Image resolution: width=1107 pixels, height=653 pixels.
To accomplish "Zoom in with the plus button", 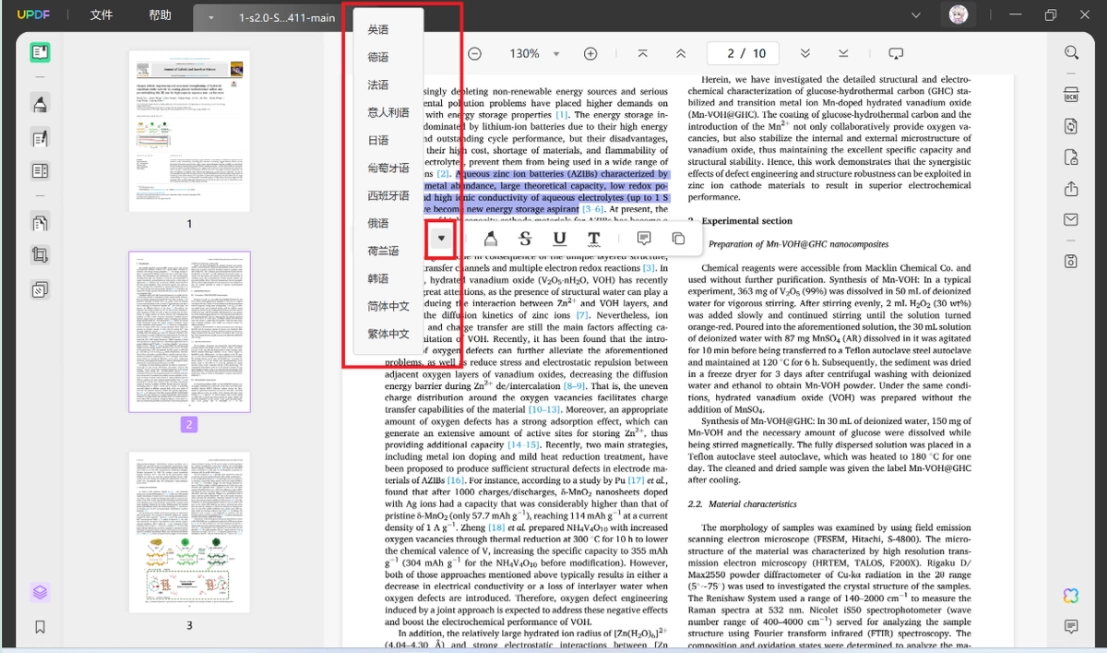I will tap(590, 54).
